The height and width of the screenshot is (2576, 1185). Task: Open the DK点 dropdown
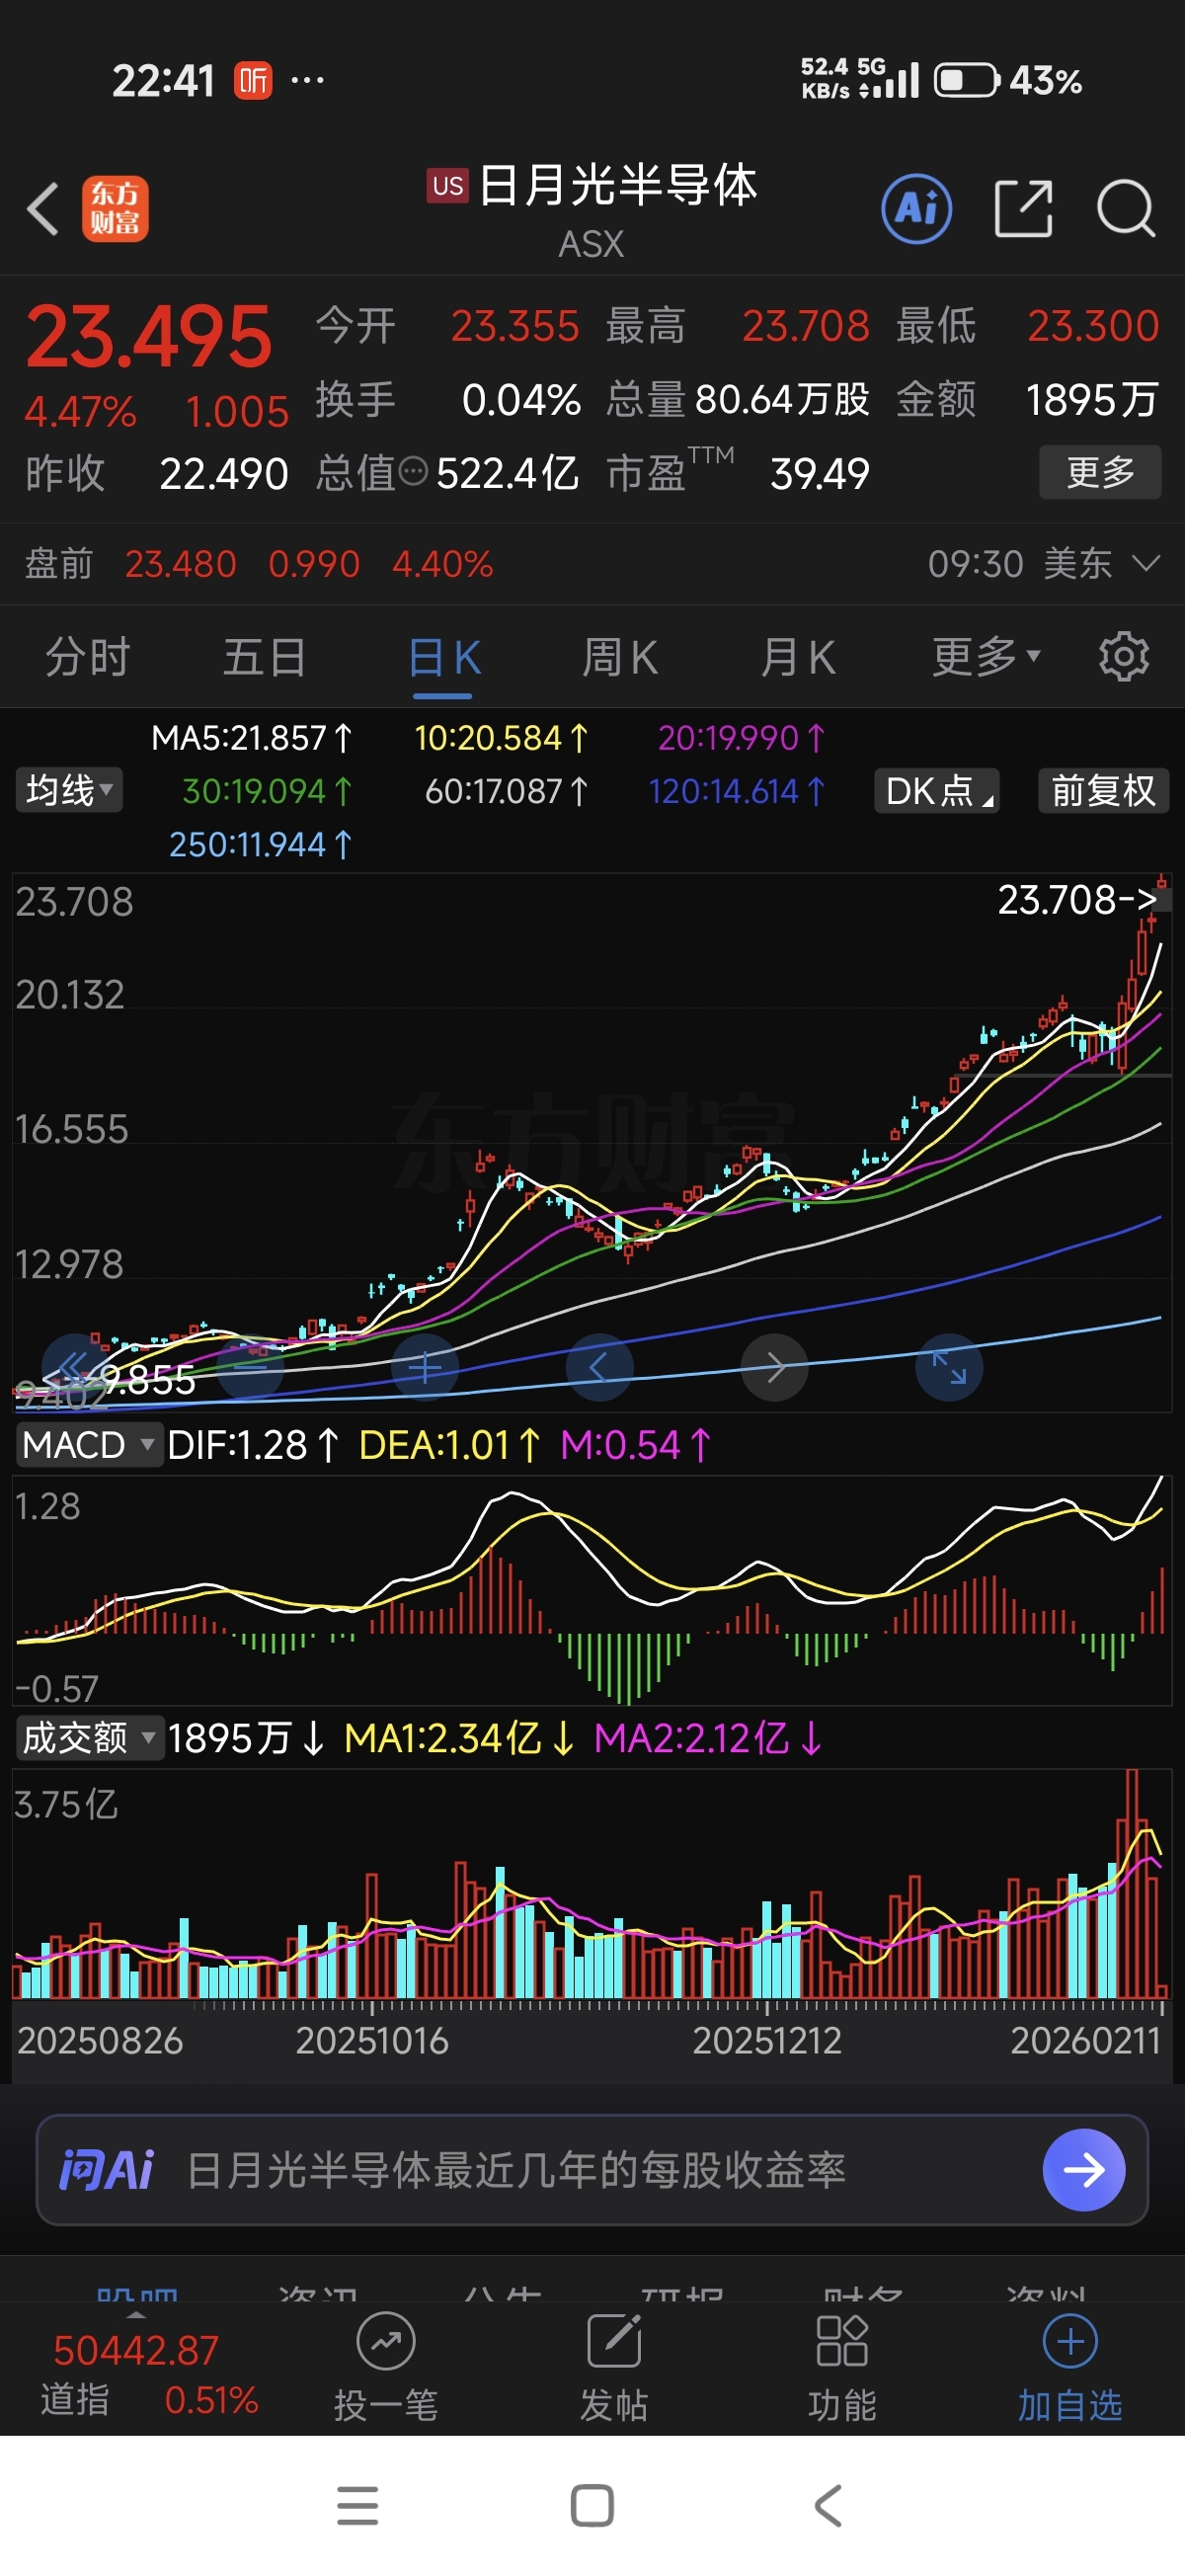point(937,790)
